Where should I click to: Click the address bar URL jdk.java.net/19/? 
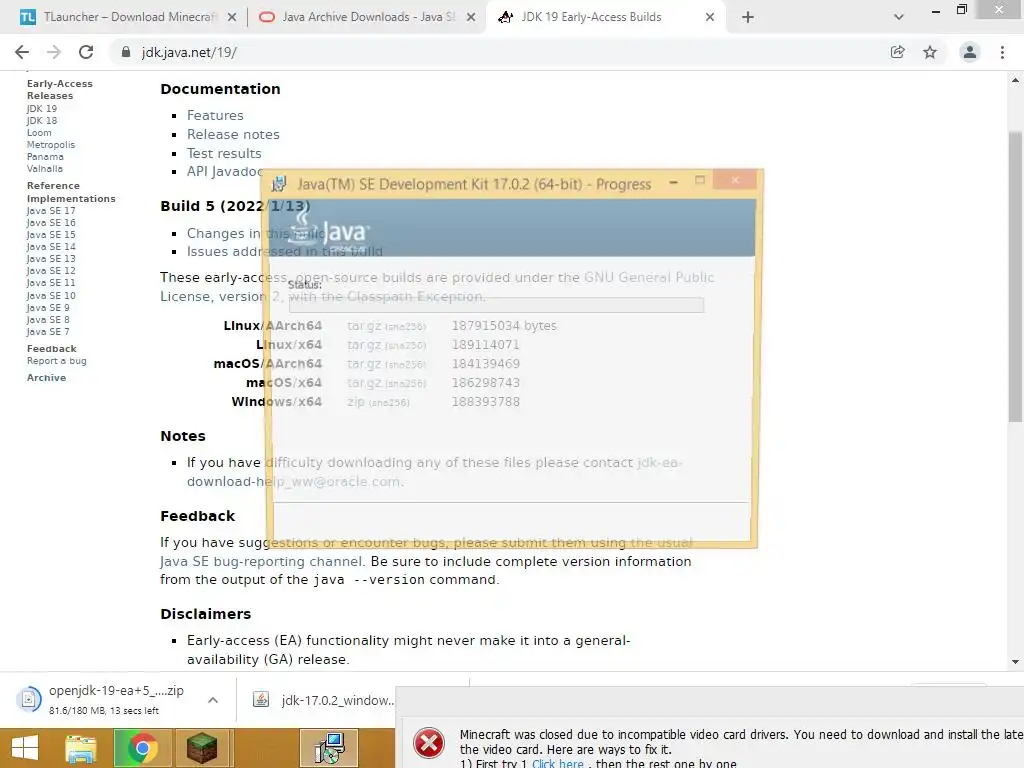(x=189, y=52)
